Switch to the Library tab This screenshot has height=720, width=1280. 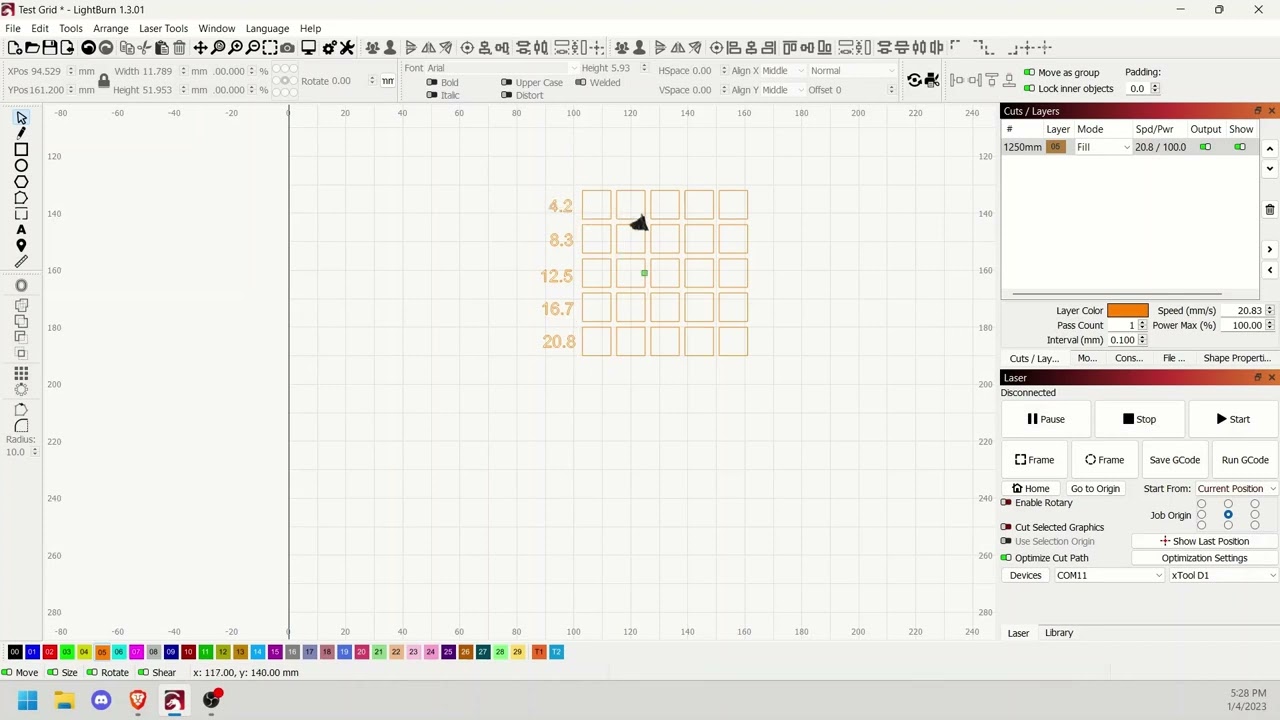pyautogui.click(x=1059, y=633)
